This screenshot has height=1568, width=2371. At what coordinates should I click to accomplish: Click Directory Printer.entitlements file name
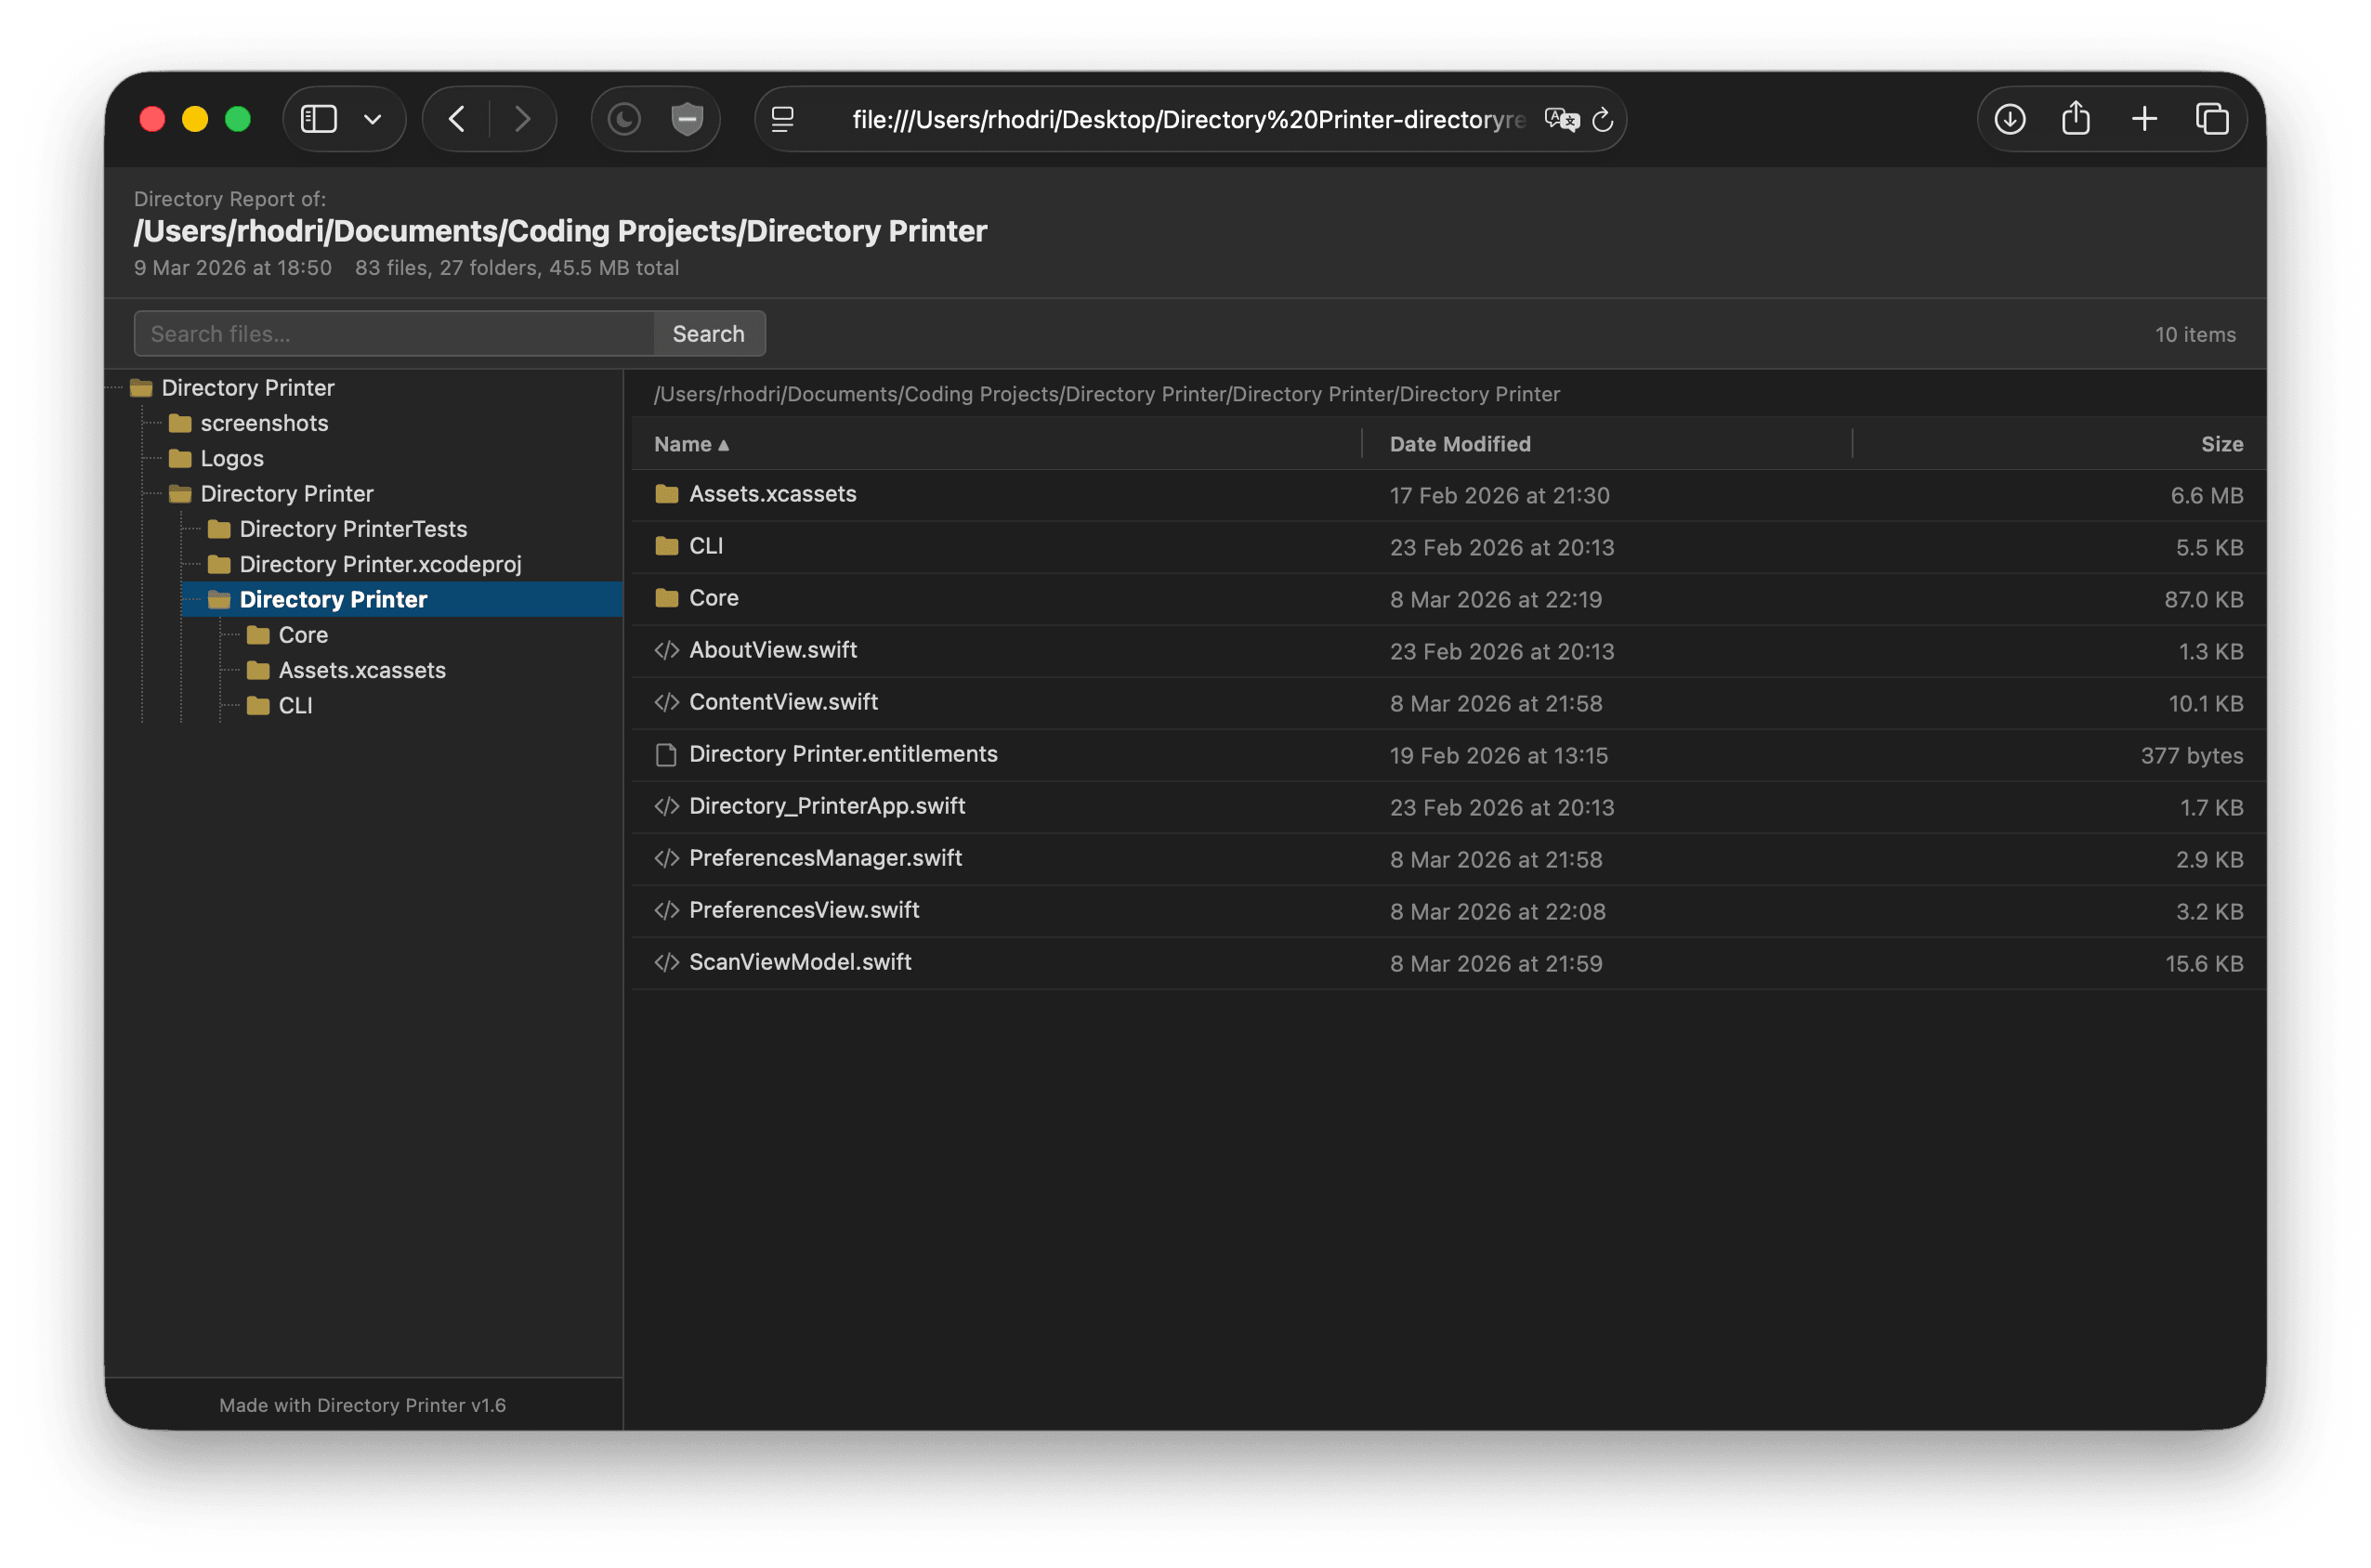(843, 754)
